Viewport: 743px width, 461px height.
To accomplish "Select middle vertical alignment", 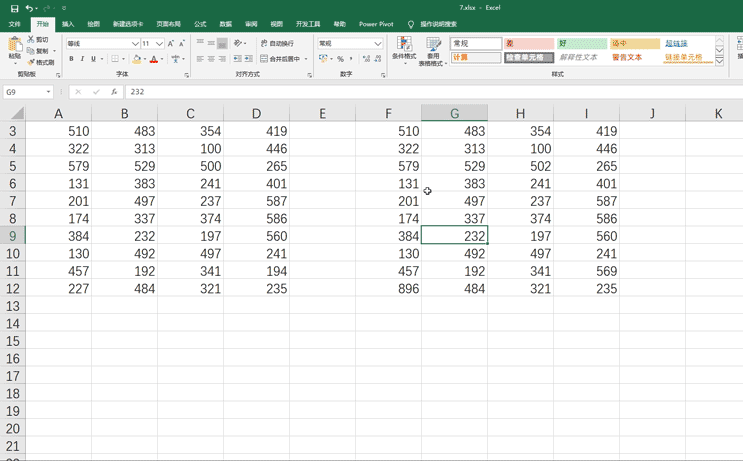I will coord(211,43).
